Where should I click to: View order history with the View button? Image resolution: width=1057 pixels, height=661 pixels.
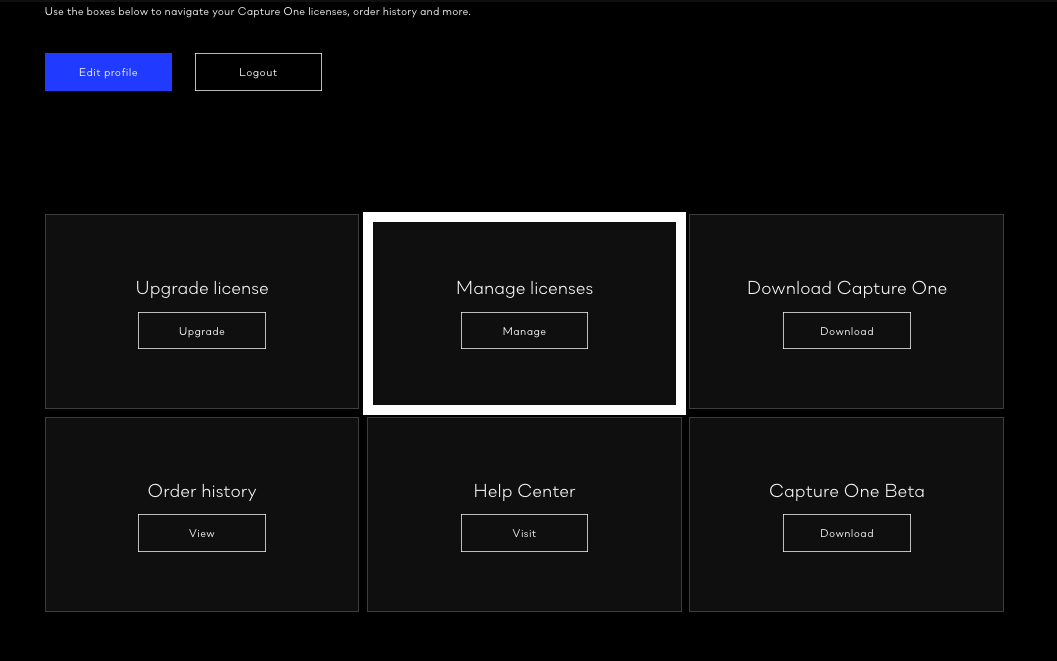click(x=202, y=533)
